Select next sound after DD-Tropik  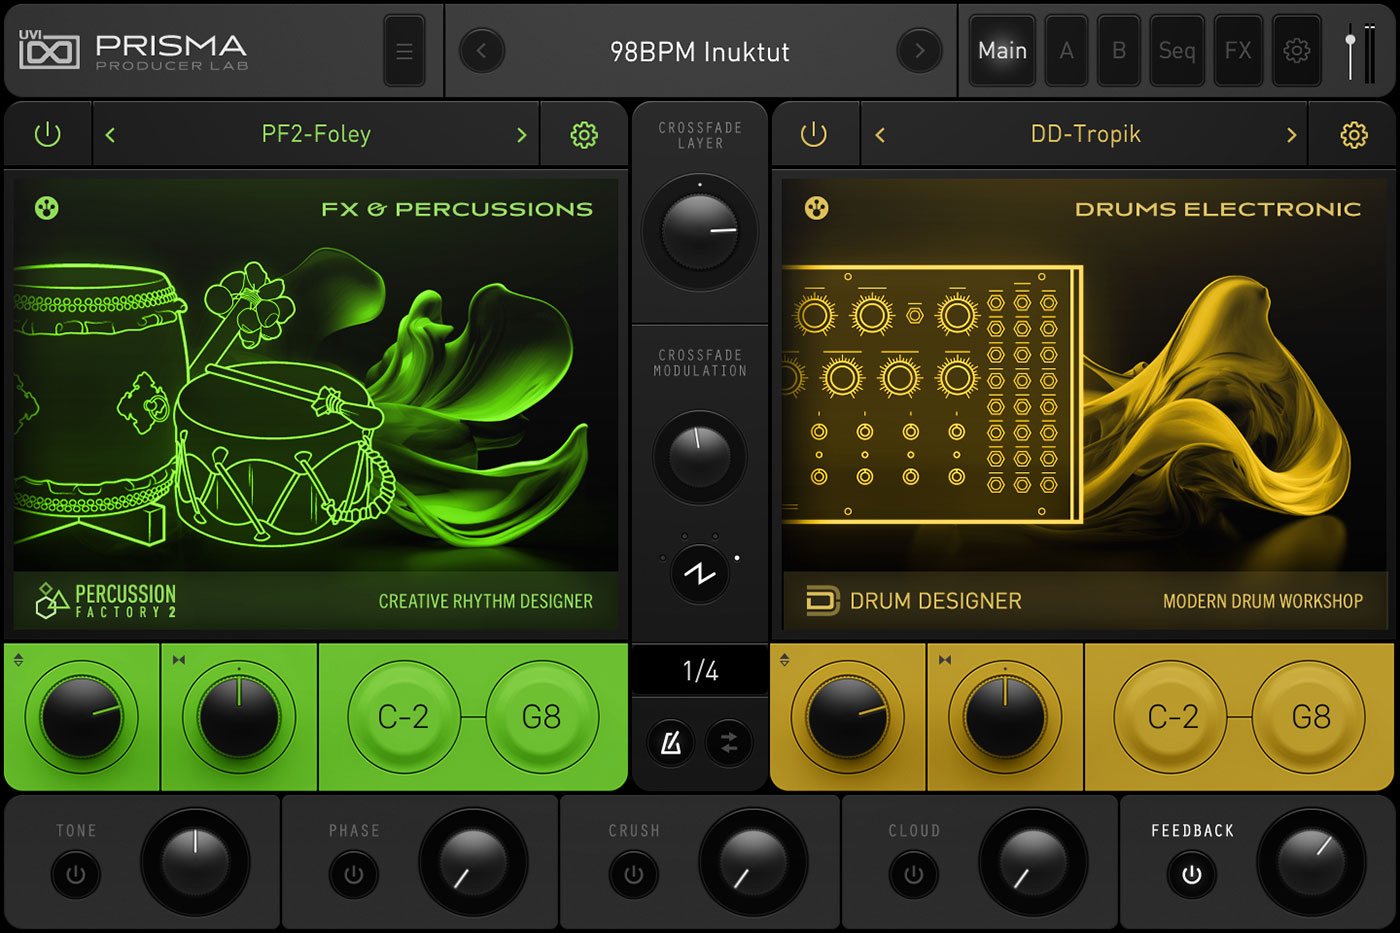click(1291, 135)
